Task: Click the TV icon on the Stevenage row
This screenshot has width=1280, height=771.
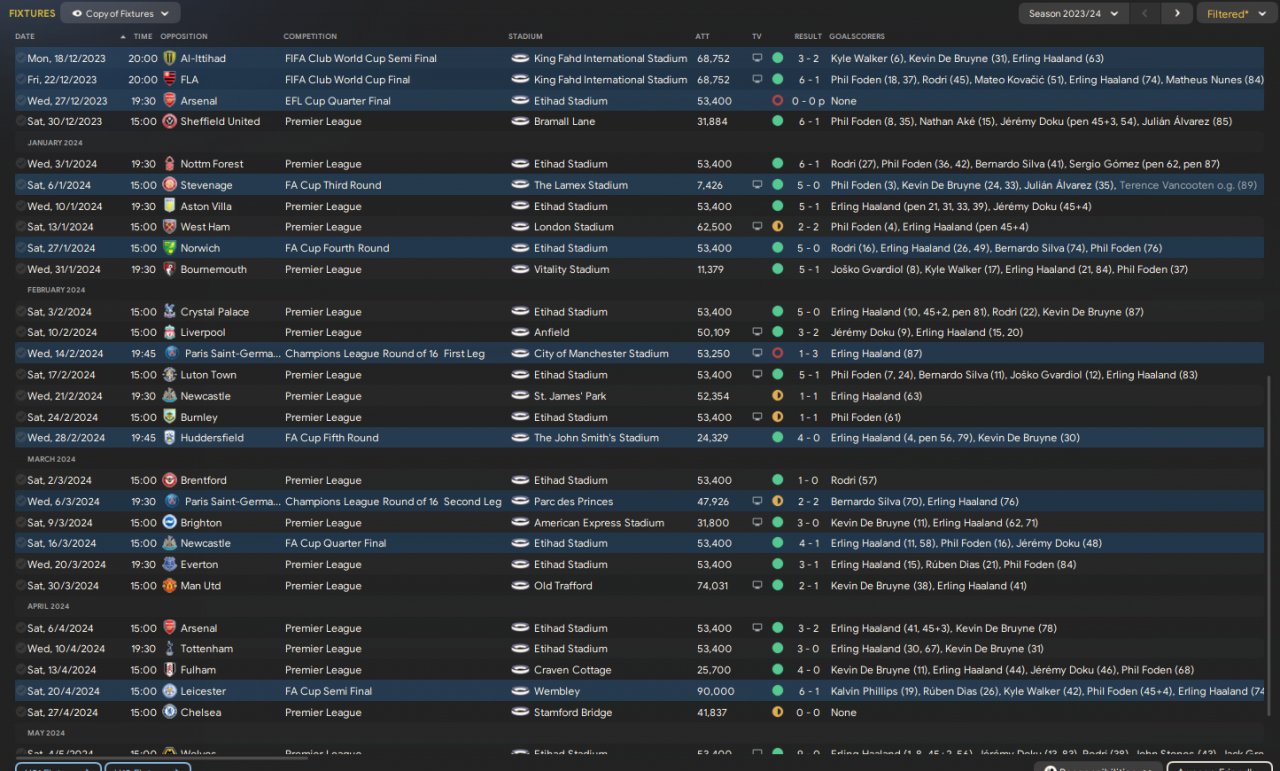Action: (x=757, y=185)
